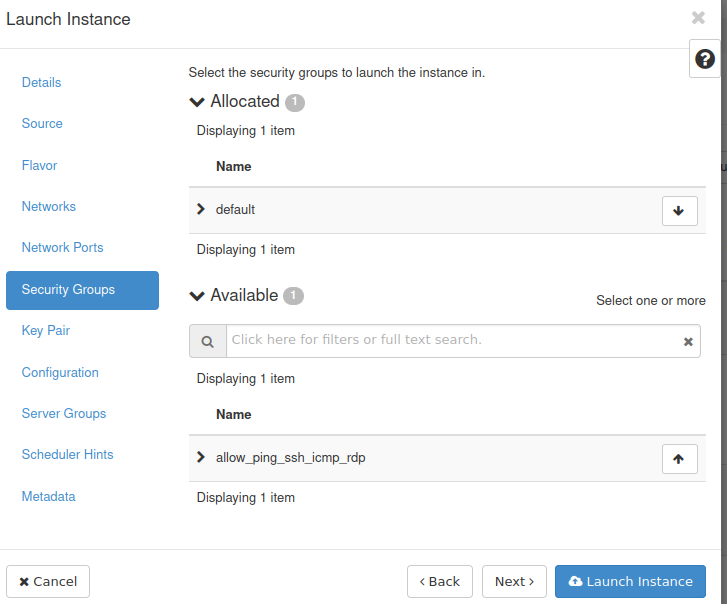Open the Source step
Image resolution: width=727 pixels, height=604 pixels.
pyautogui.click(x=42, y=124)
